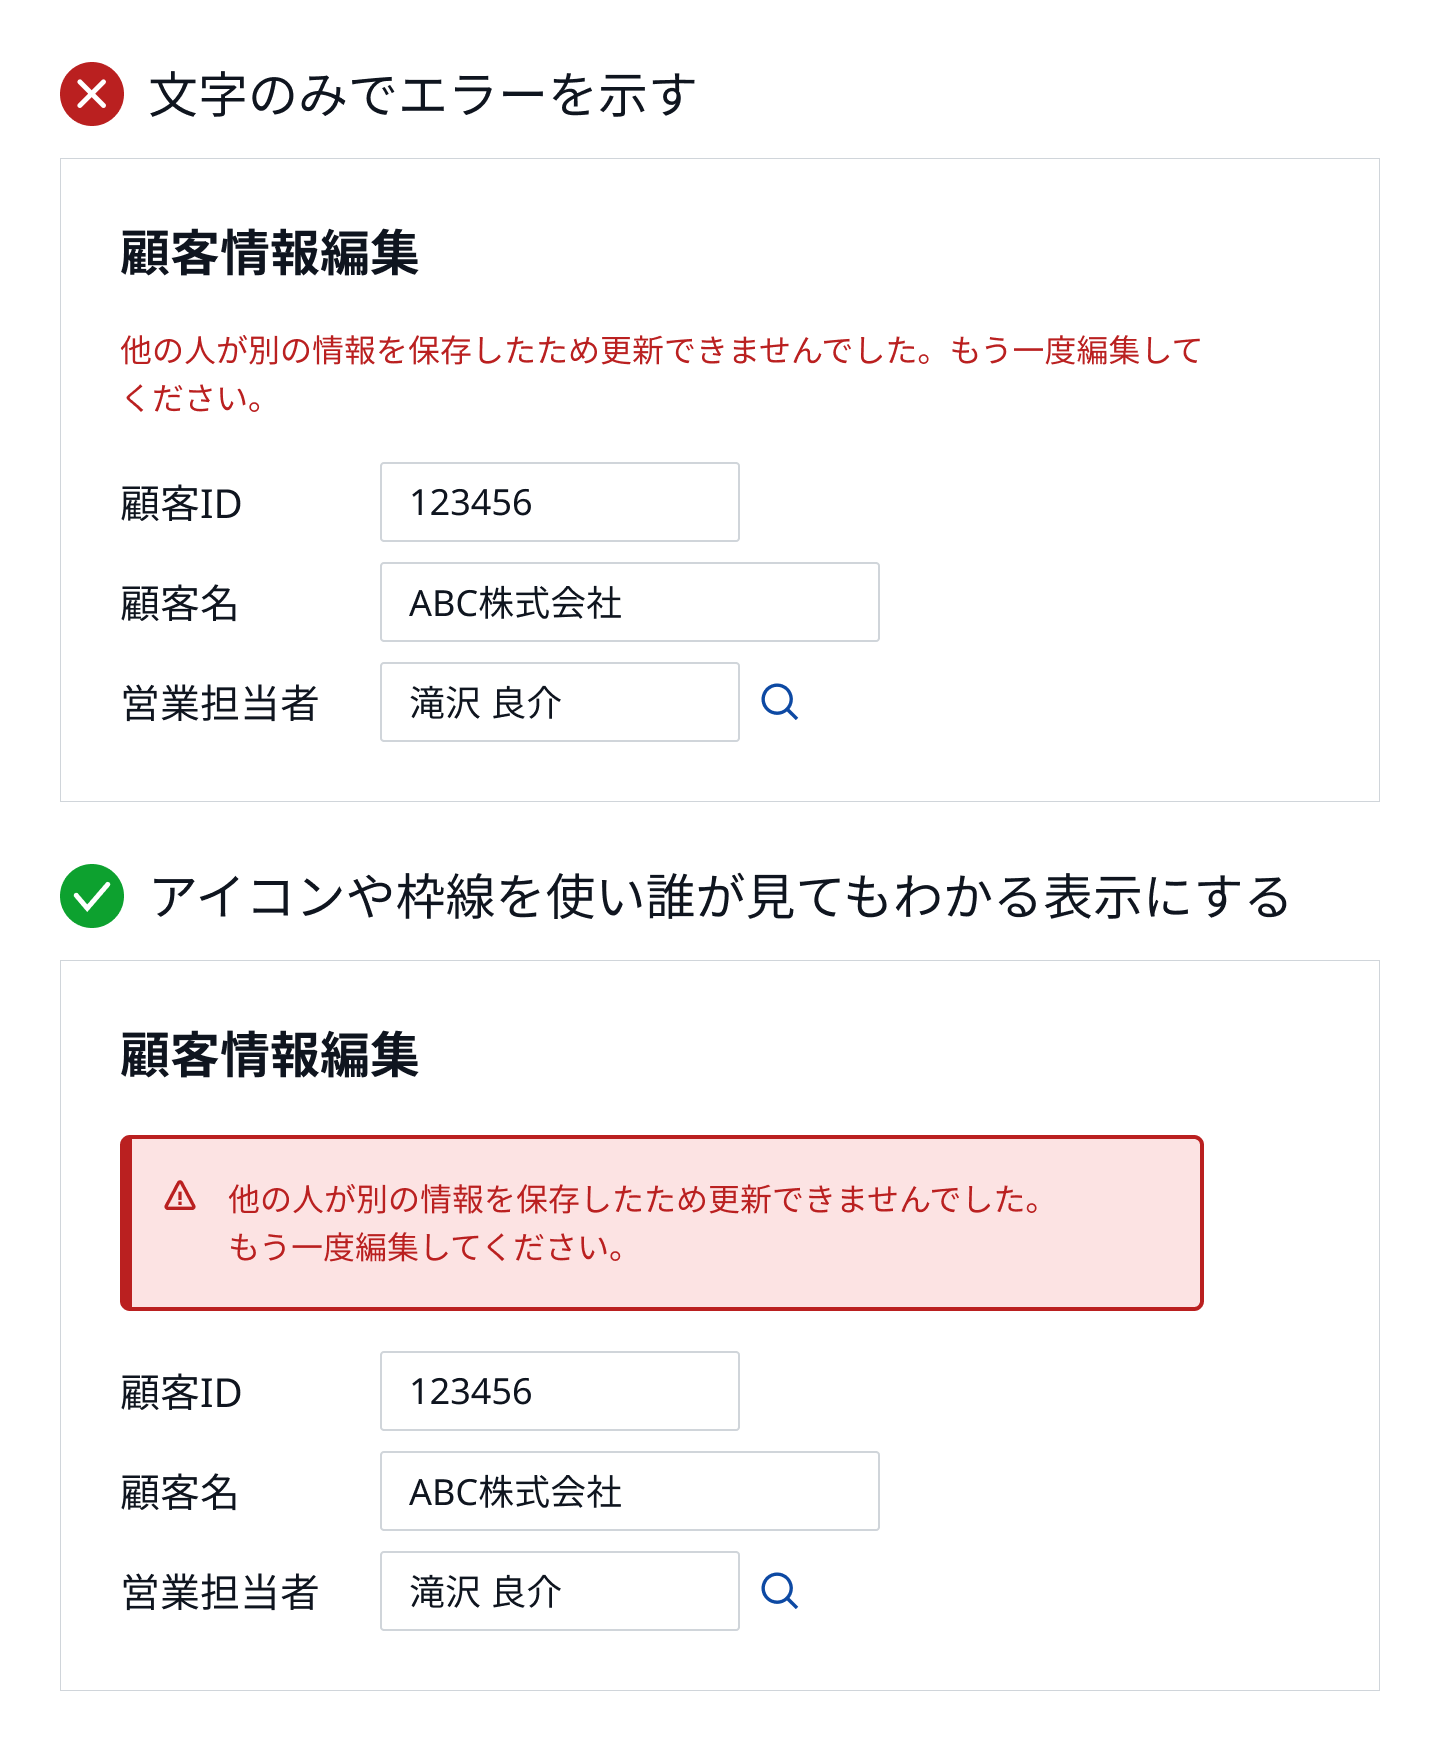Click the 営業担当者 label in the bottom form
Screen dimensions: 1440x1751
tap(220, 1592)
